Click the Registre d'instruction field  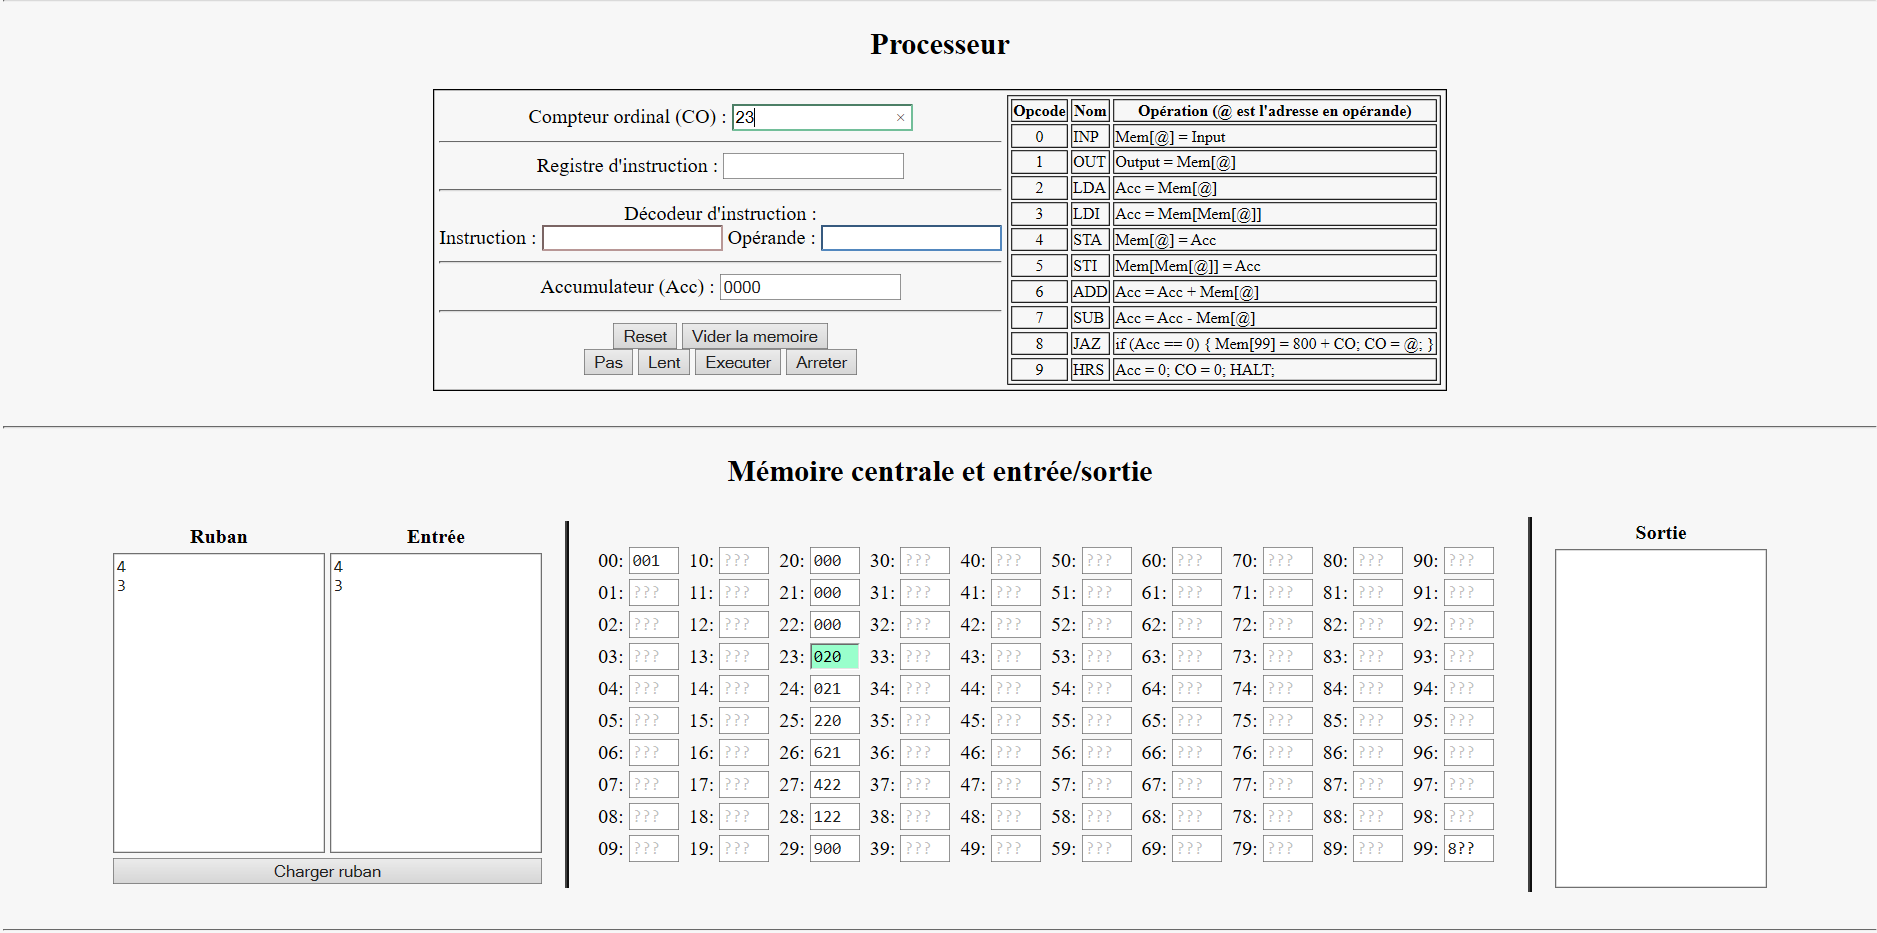point(813,166)
